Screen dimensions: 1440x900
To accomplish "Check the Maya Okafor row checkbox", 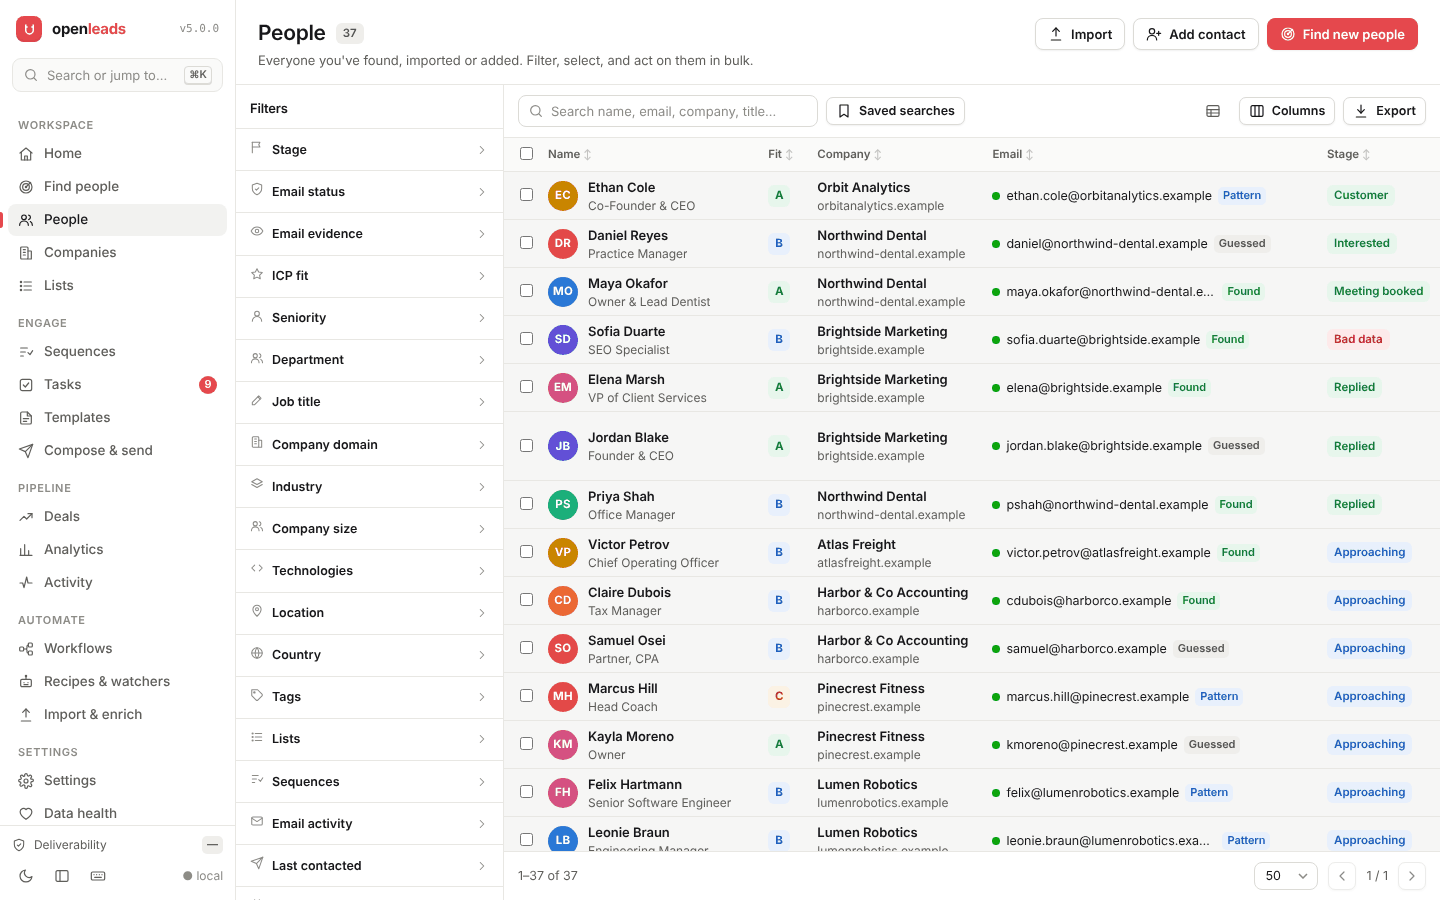I will 526,292.
